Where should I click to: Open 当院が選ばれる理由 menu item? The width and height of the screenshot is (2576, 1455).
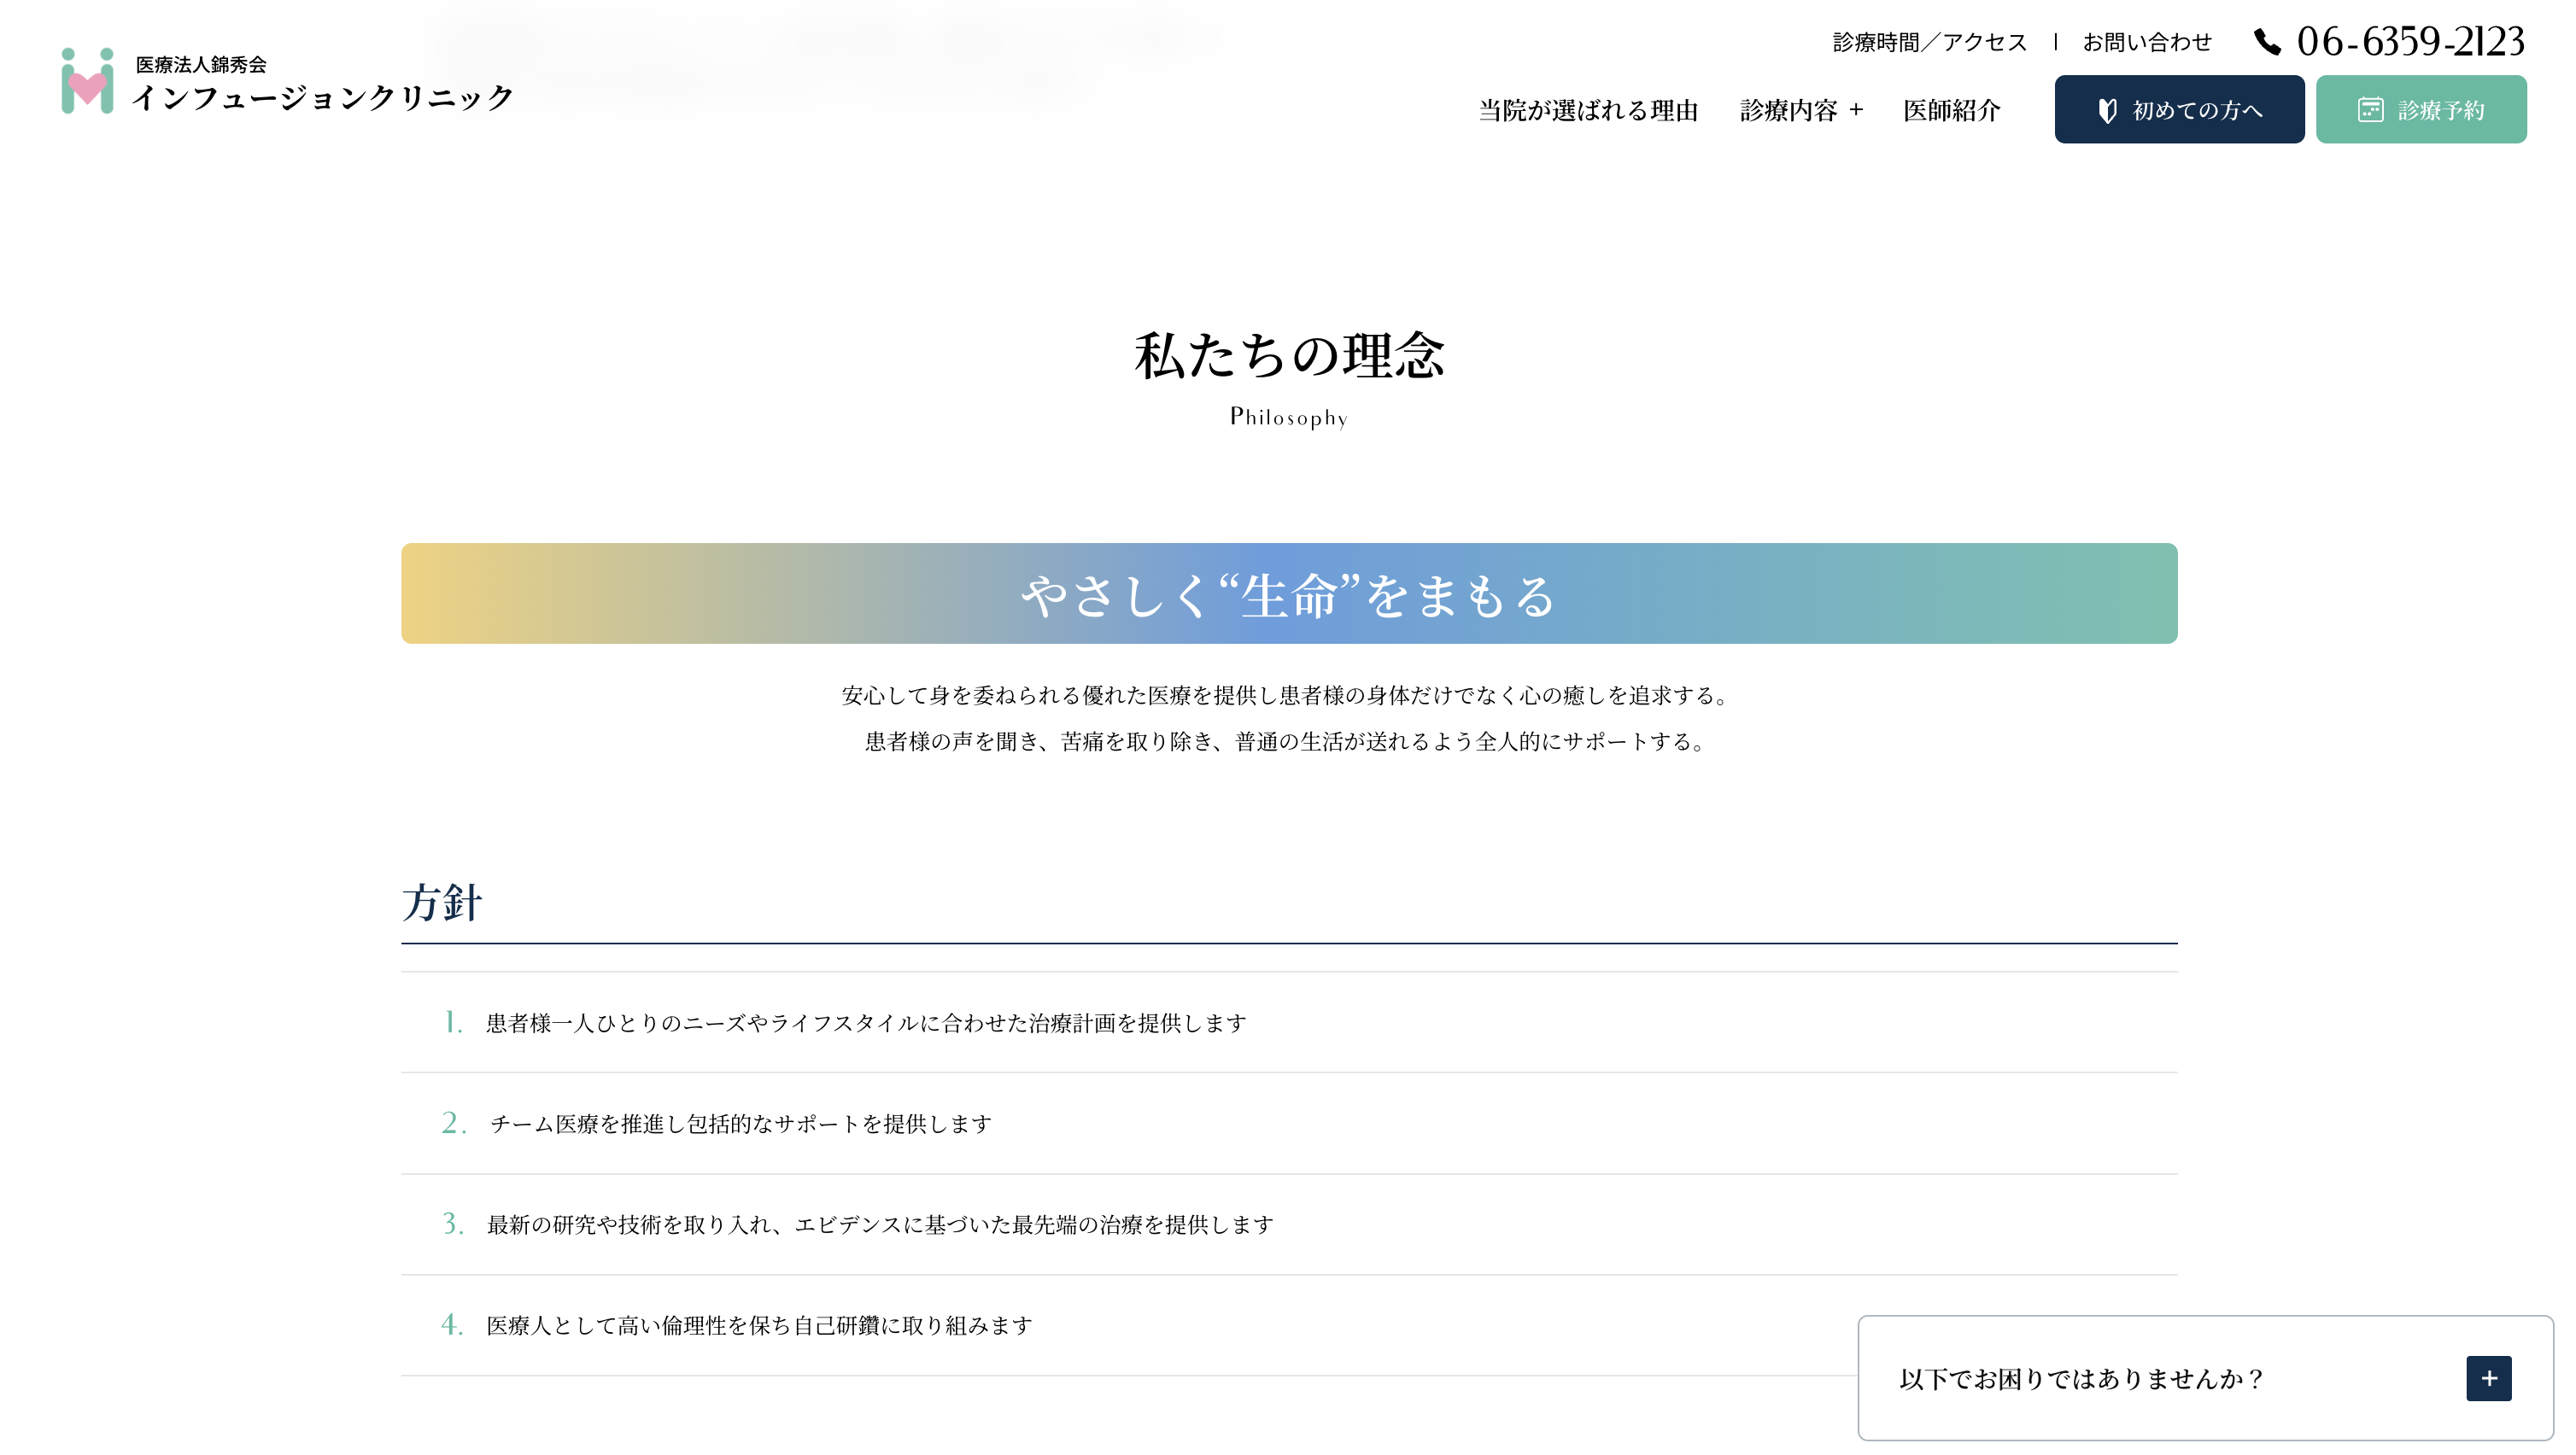[1588, 110]
